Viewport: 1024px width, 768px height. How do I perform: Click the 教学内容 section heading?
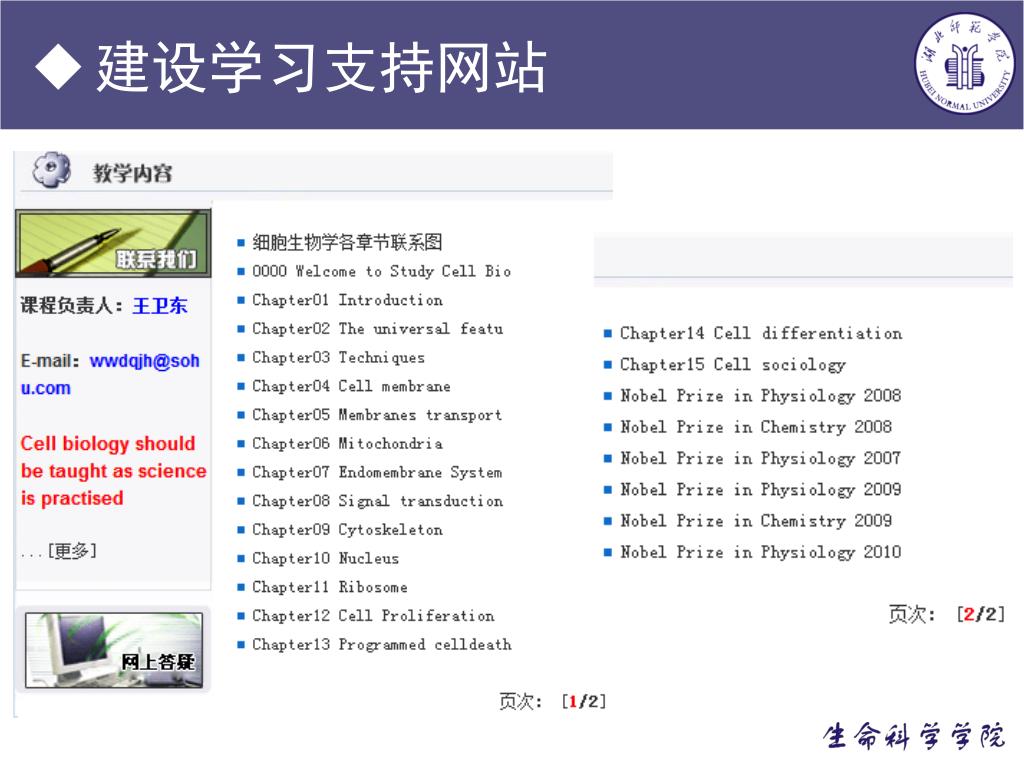click(133, 173)
